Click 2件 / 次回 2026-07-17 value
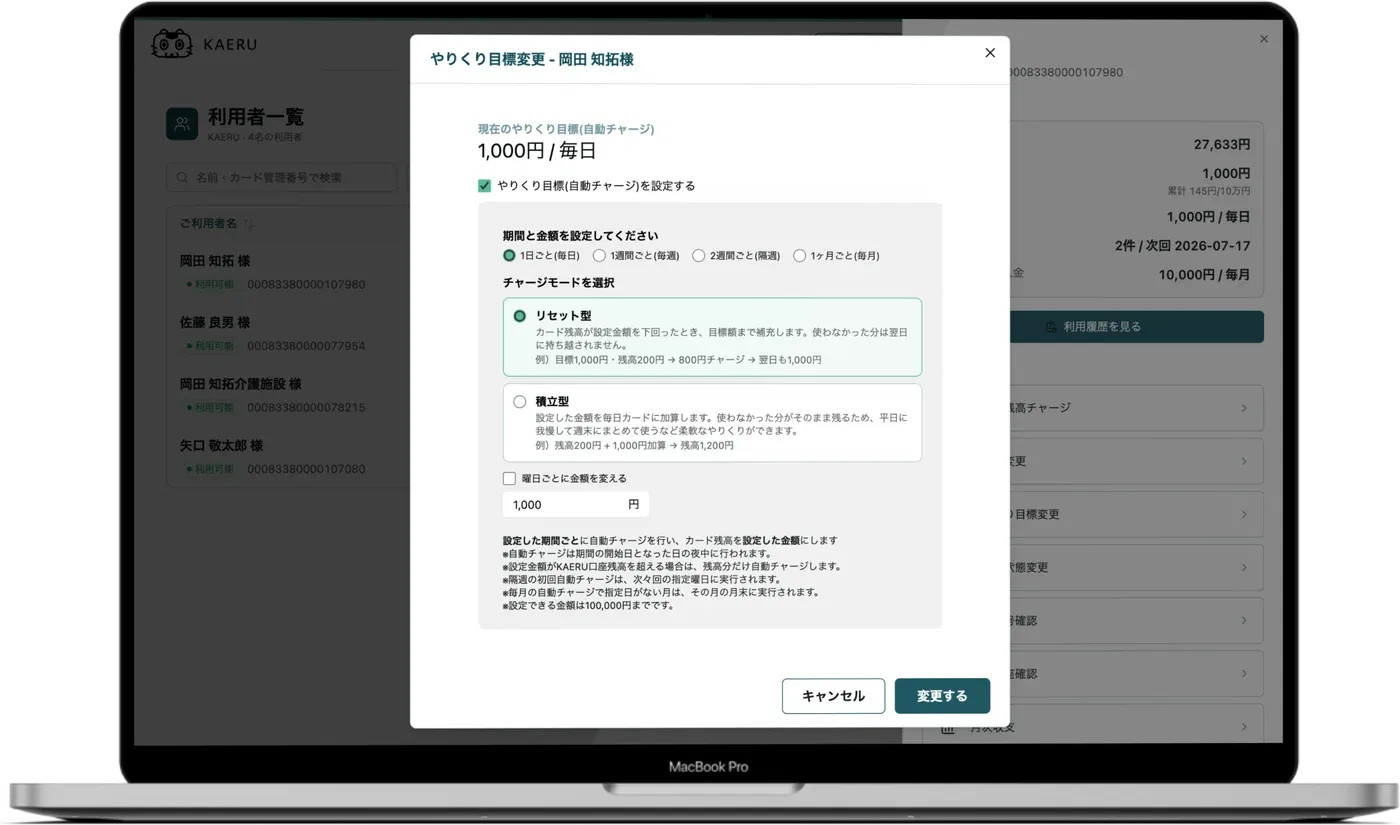 [1183, 245]
